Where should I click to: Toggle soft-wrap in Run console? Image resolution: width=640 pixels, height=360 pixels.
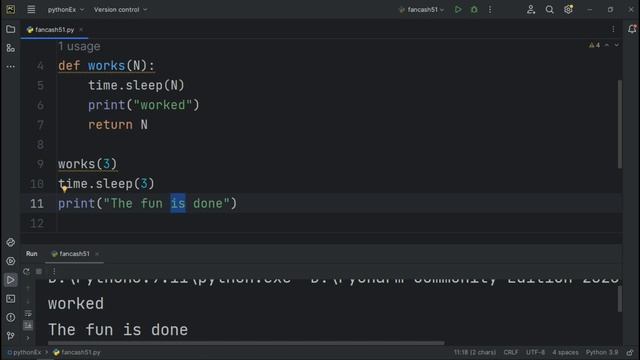[x=28, y=313]
